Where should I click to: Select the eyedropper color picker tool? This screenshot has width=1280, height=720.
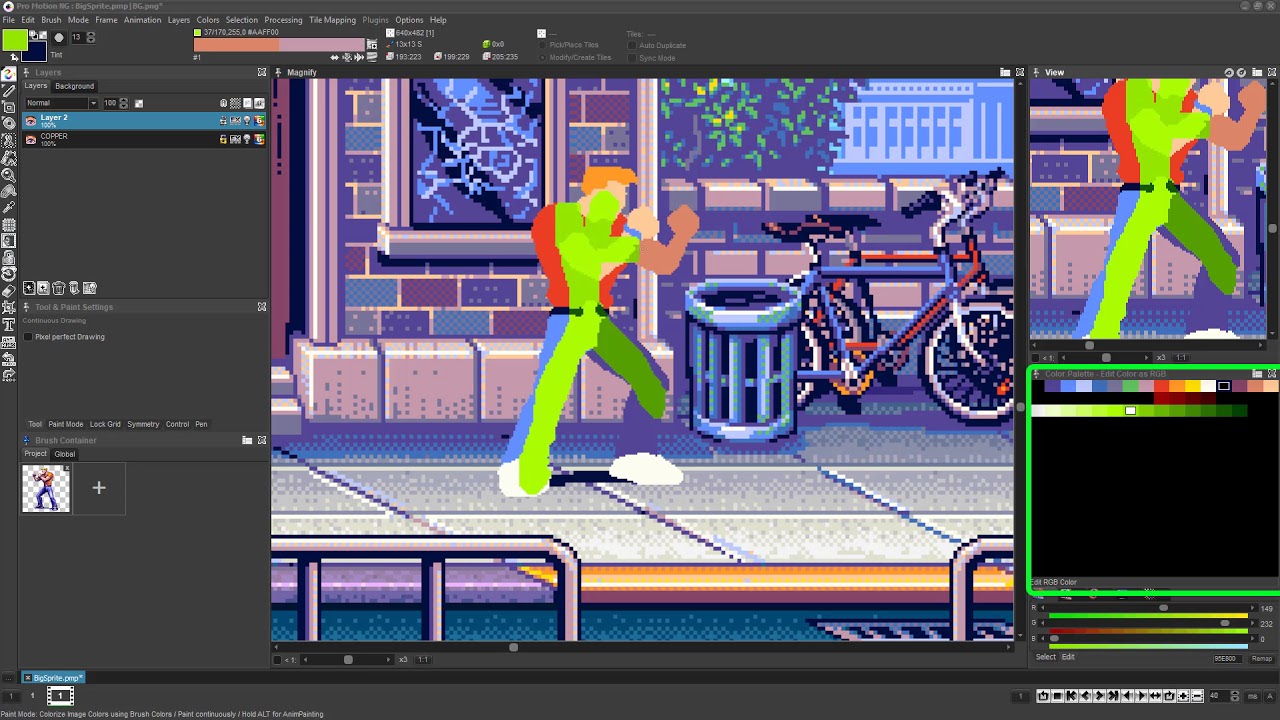[x=9, y=206]
